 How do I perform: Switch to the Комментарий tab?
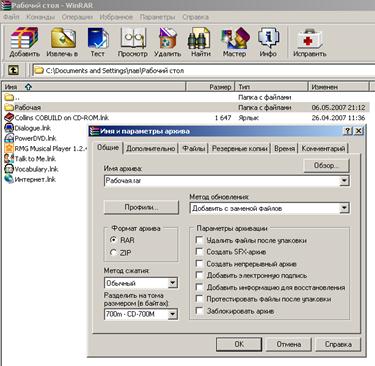(x=323, y=149)
